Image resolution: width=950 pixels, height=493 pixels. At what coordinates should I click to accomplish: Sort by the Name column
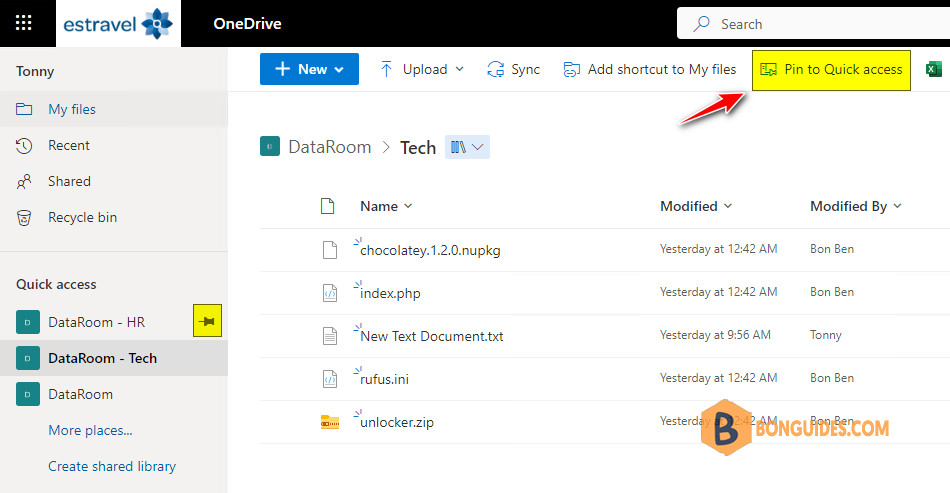(386, 207)
